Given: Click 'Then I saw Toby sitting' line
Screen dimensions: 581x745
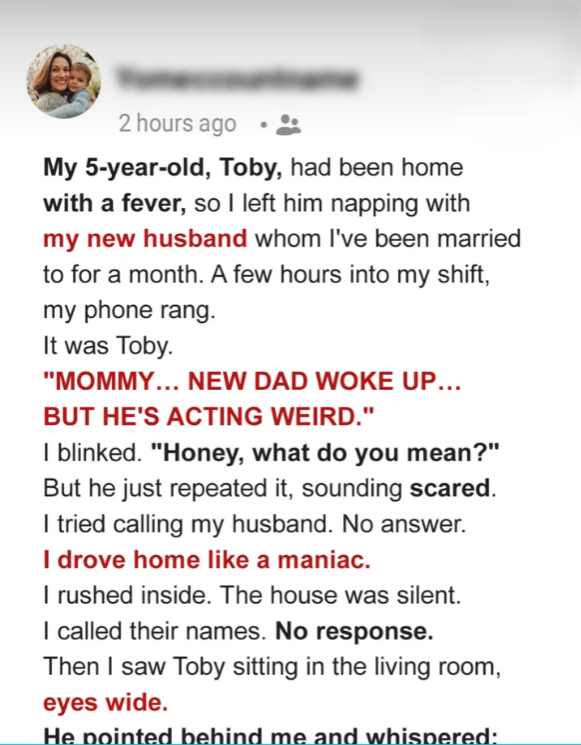Looking at the screenshot, I should [x=272, y=667].
